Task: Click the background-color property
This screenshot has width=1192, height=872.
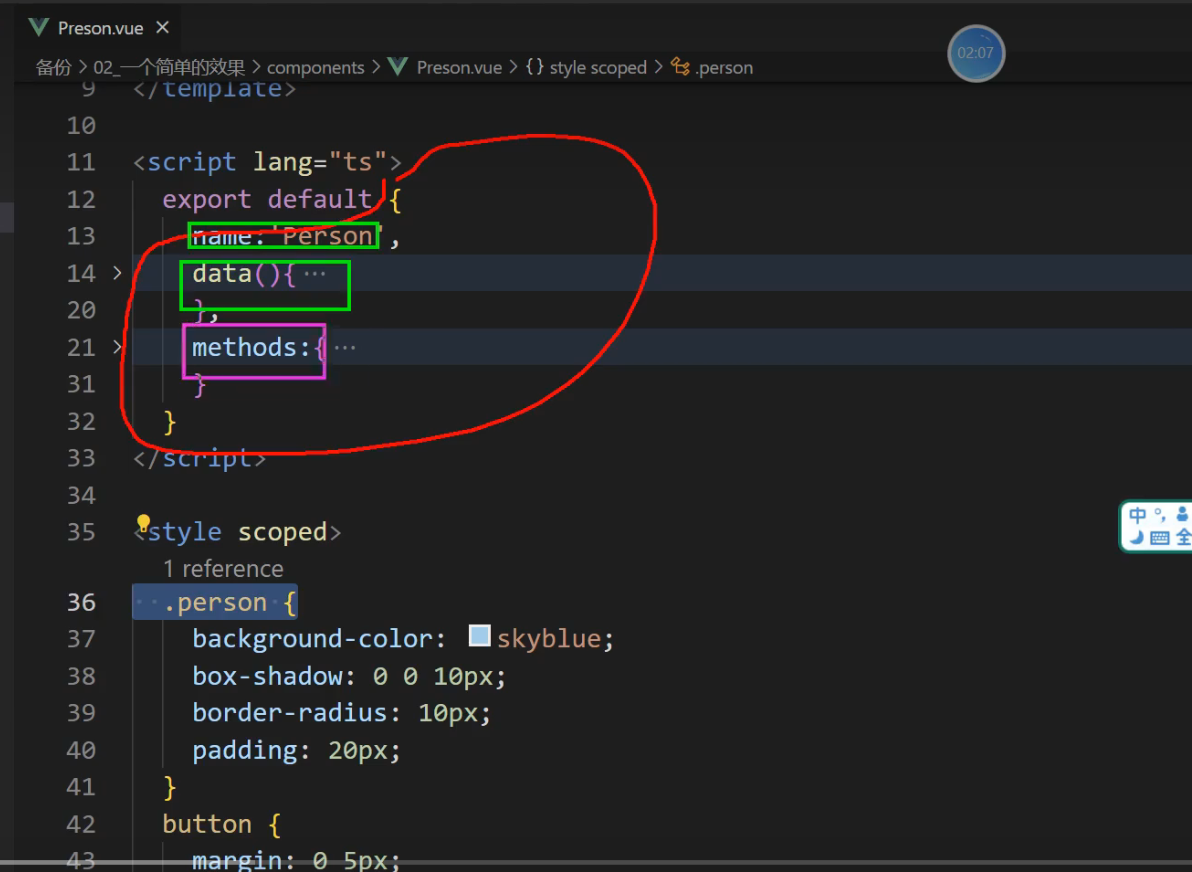Action: [312, 639]
